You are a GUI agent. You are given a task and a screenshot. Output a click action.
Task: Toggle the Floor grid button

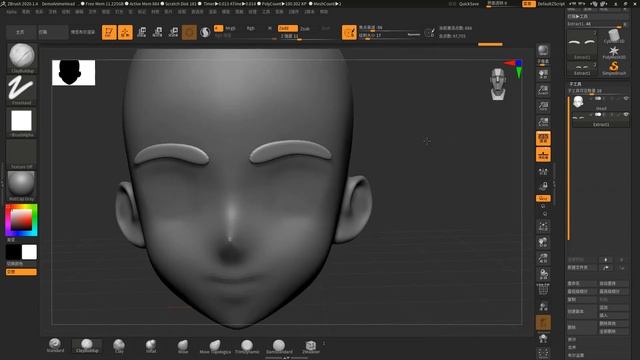coord(543,155)
